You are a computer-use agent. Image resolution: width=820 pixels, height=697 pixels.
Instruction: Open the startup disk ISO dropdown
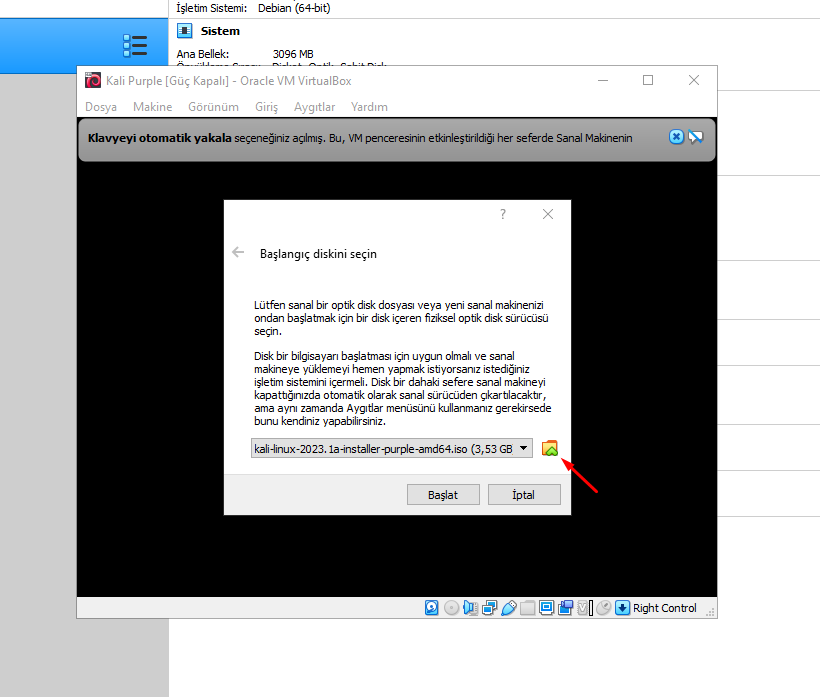pos(392,449)
